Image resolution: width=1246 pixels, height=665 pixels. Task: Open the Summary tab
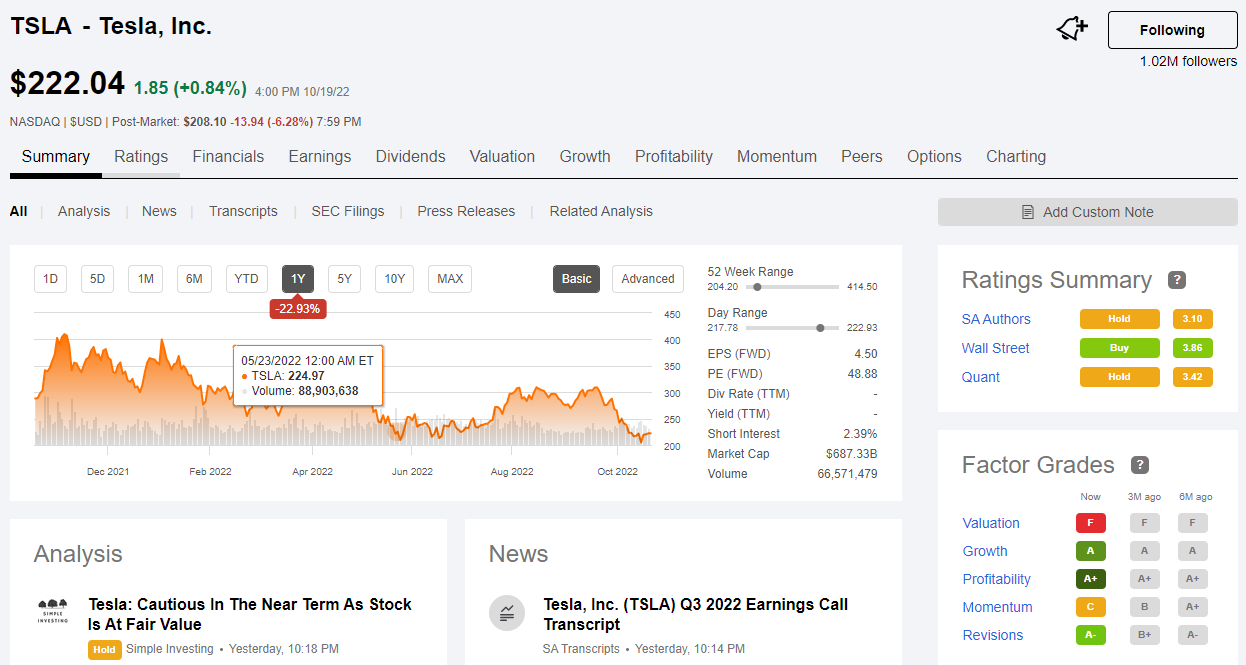(x=56, y=157)
